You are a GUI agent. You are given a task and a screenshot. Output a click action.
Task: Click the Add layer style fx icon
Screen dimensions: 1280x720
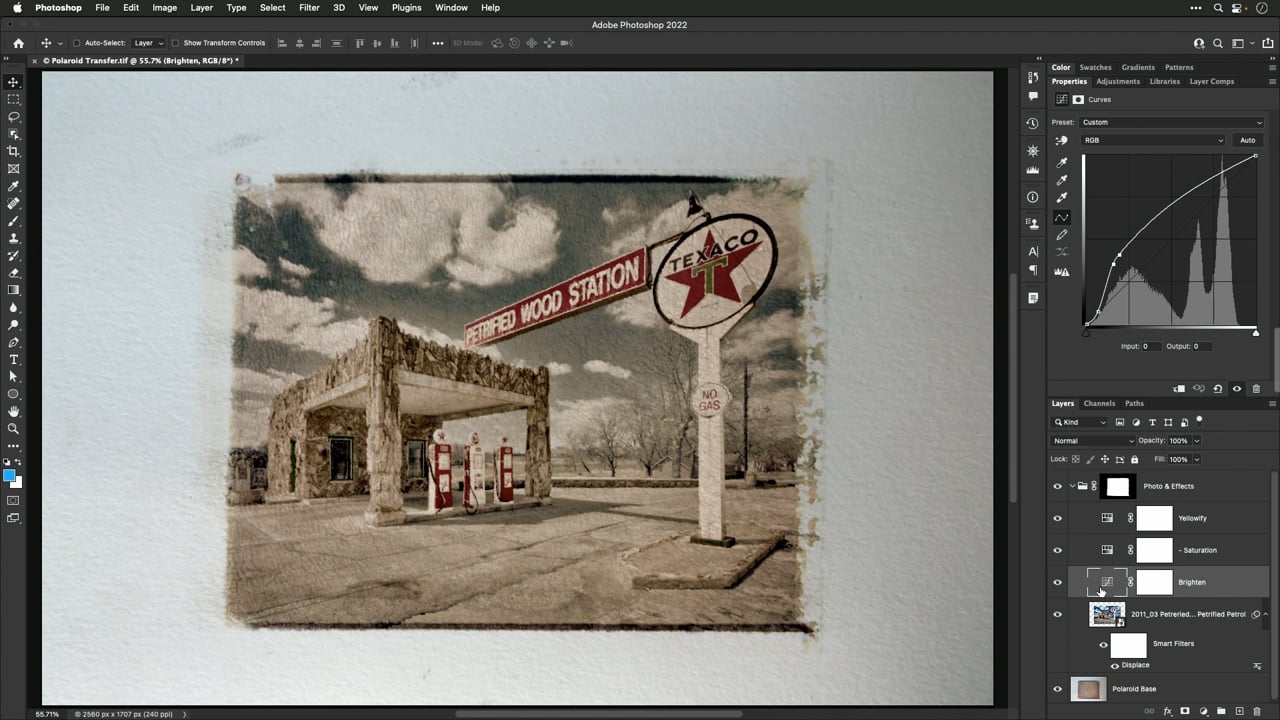[x=1168, y=711]
